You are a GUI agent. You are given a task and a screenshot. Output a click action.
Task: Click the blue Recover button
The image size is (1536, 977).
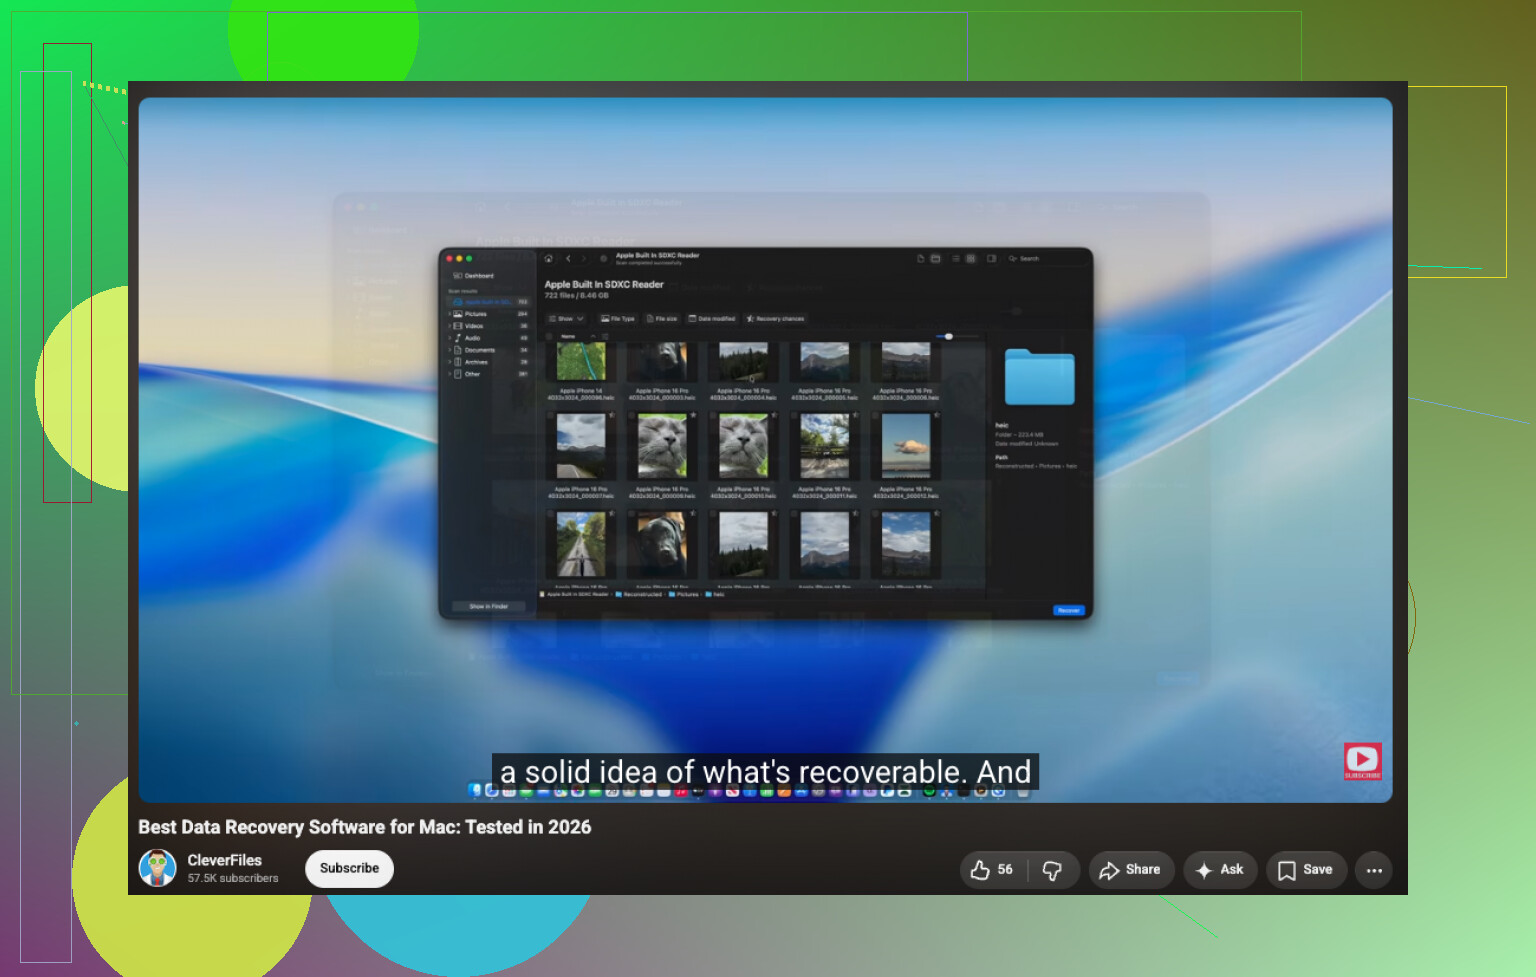[1068, 610]
